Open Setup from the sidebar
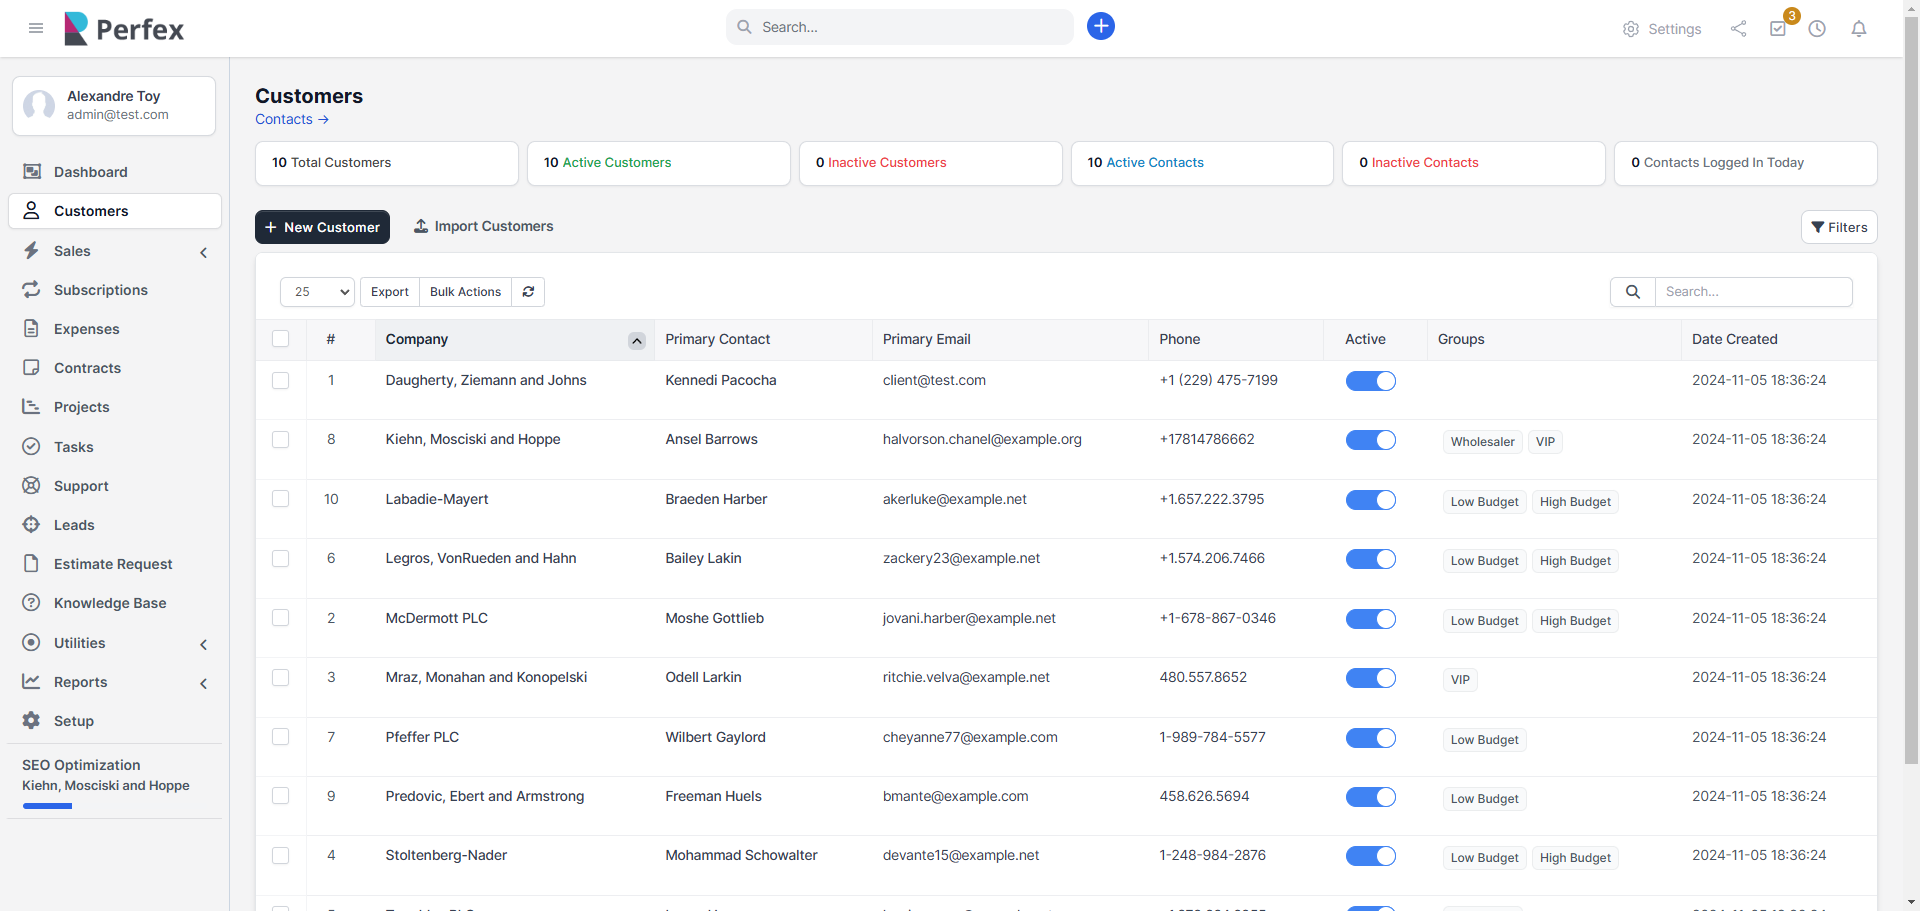 (74, 721)
